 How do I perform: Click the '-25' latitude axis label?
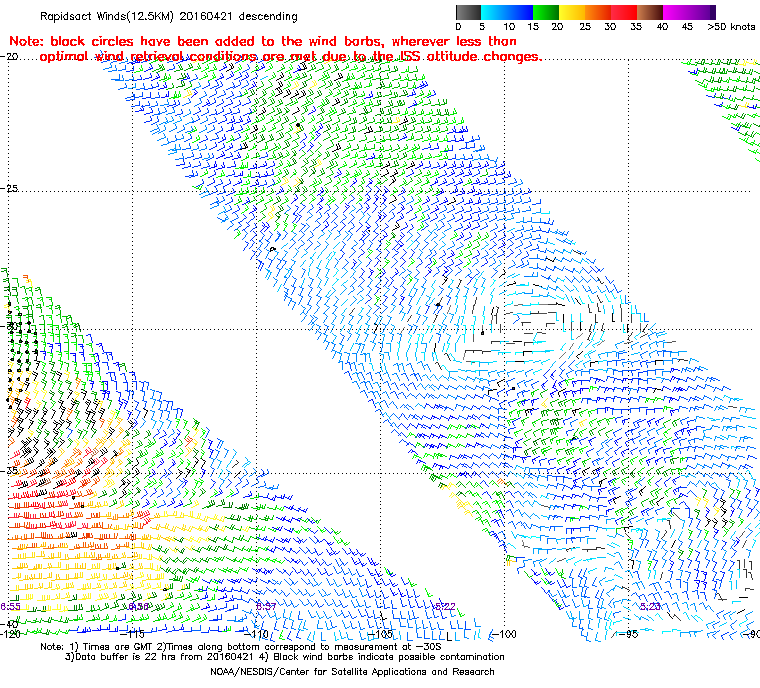tap(9, 188)
